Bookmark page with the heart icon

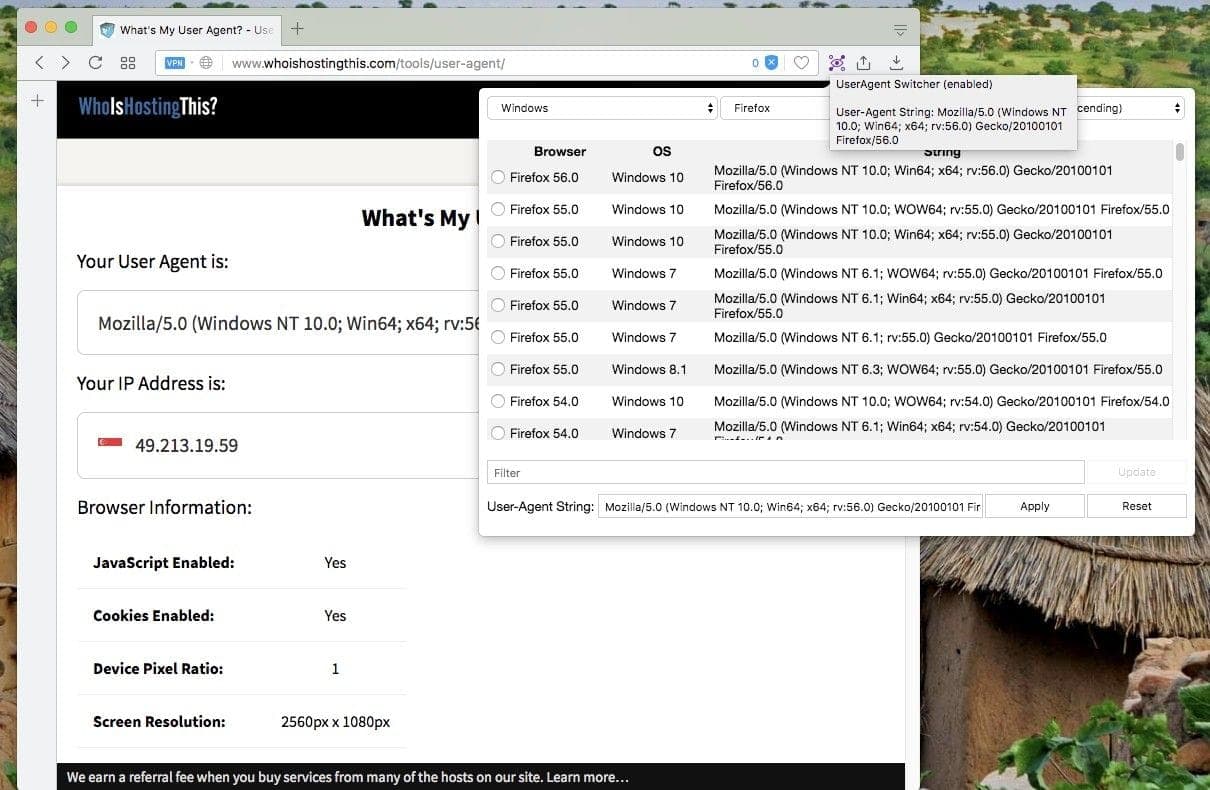click(801, 63)
